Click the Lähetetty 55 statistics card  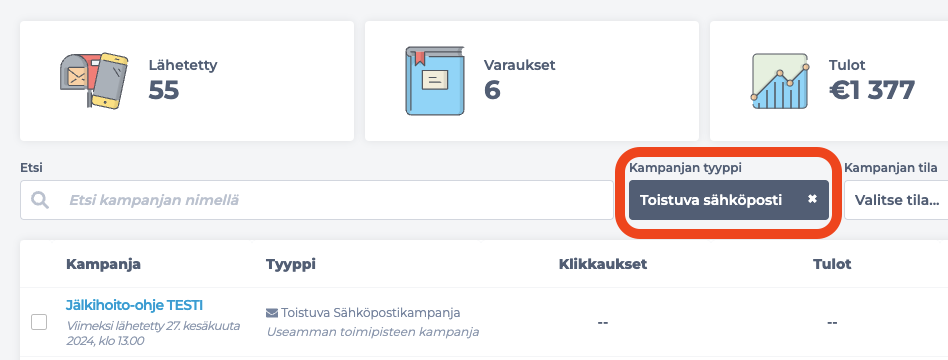tap(187, 81)
